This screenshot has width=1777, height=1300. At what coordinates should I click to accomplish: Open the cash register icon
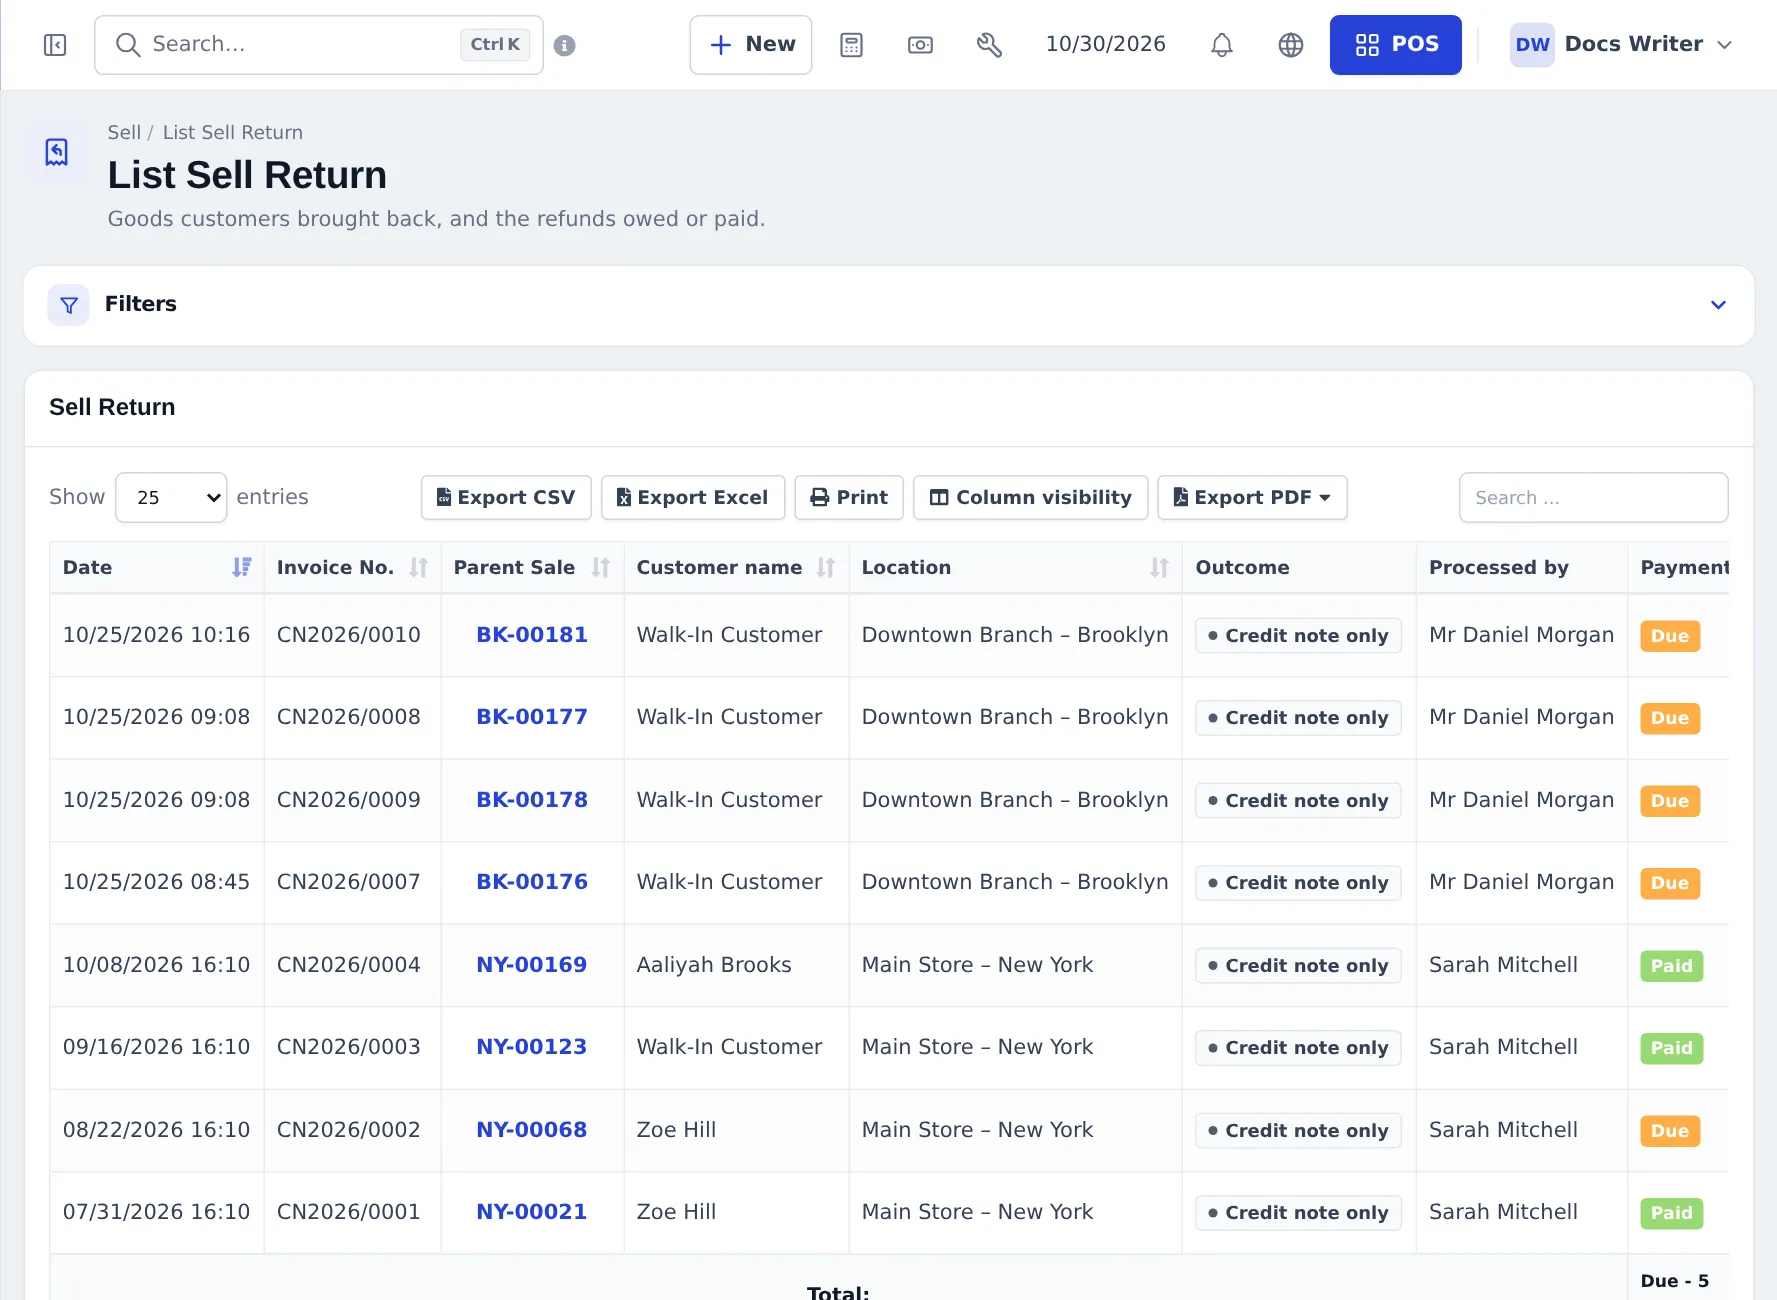click(920, 45)
